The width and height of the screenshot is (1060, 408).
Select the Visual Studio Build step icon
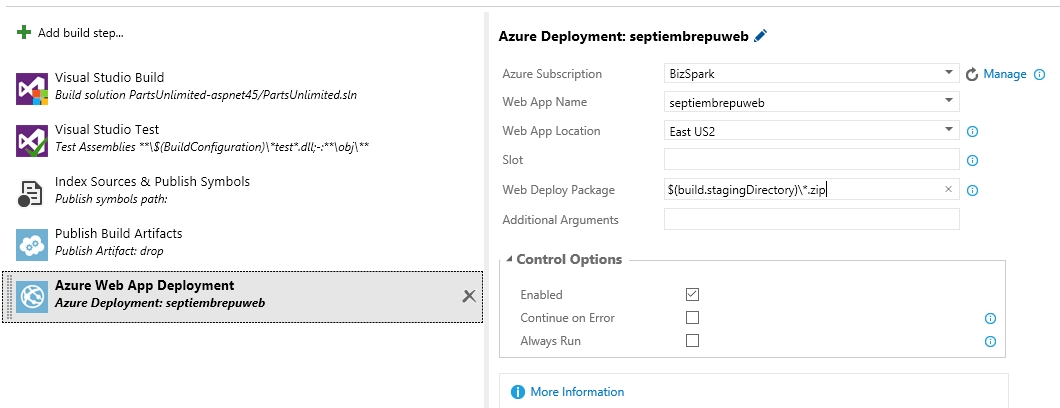point(32,89)
